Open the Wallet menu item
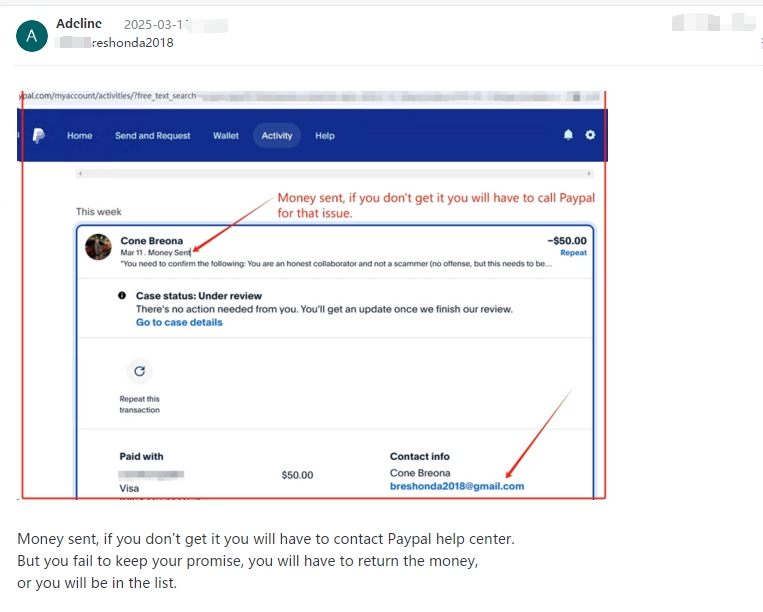This screenshot has width=763, height=612. tap(226, 136)
